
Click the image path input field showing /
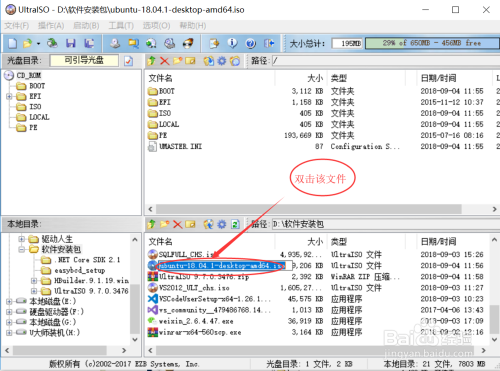click(x=386, y=61)
